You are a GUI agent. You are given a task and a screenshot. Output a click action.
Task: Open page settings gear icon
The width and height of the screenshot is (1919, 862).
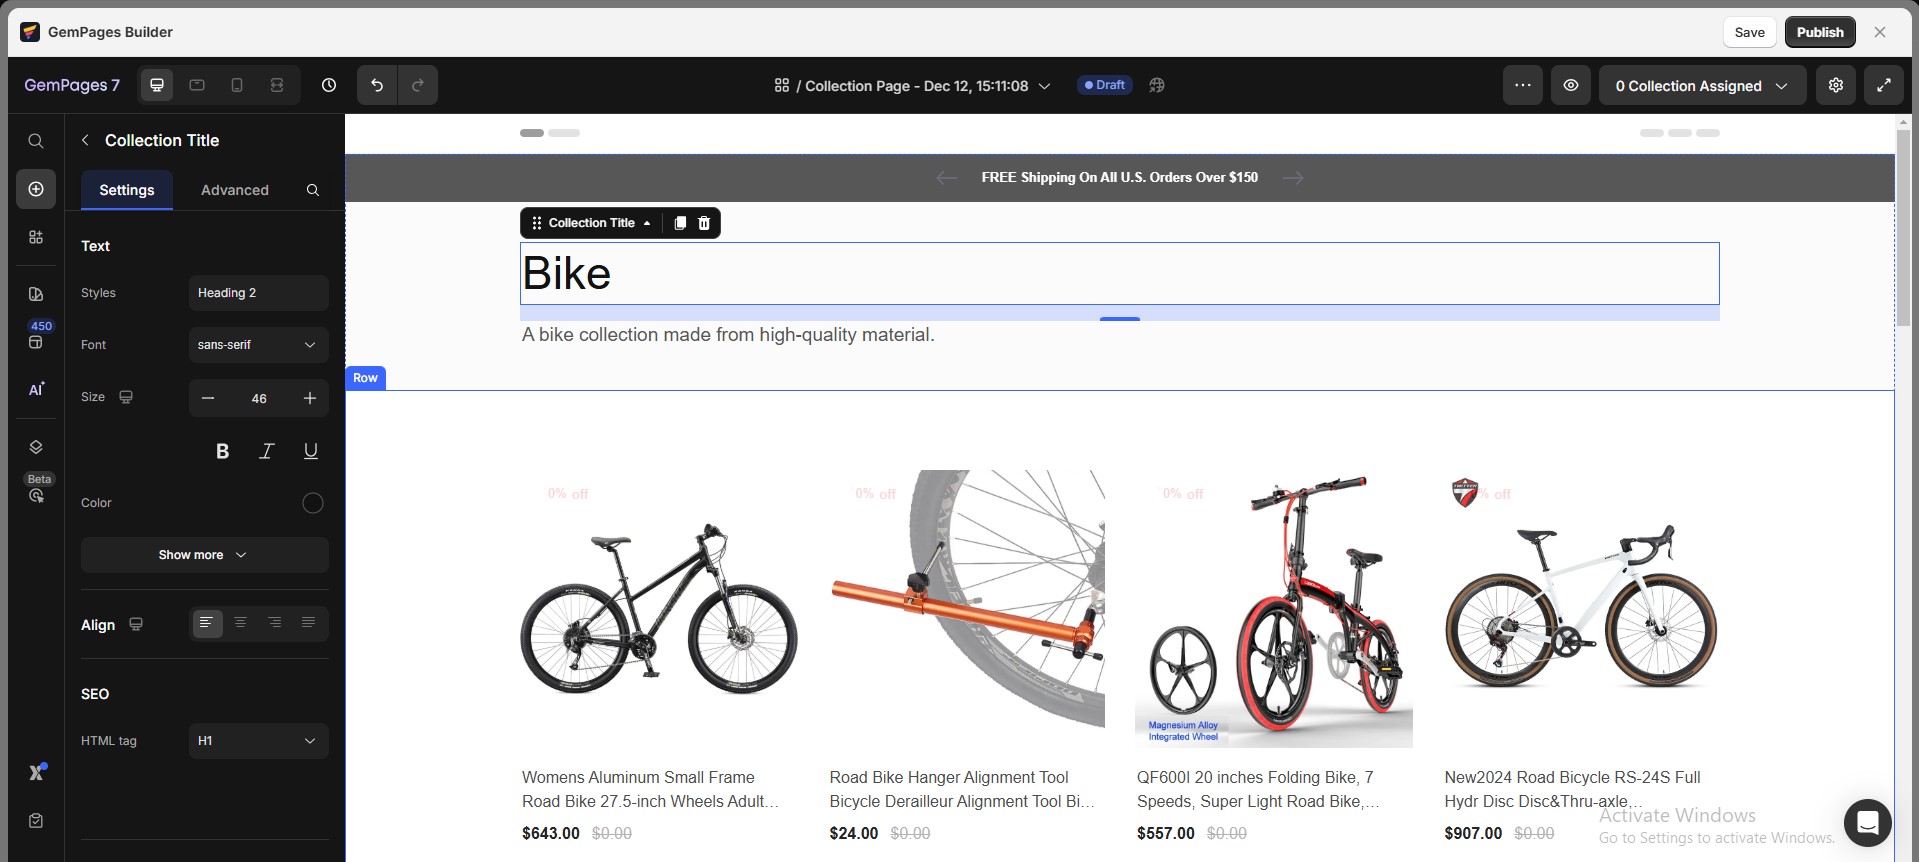(1836, 85)
